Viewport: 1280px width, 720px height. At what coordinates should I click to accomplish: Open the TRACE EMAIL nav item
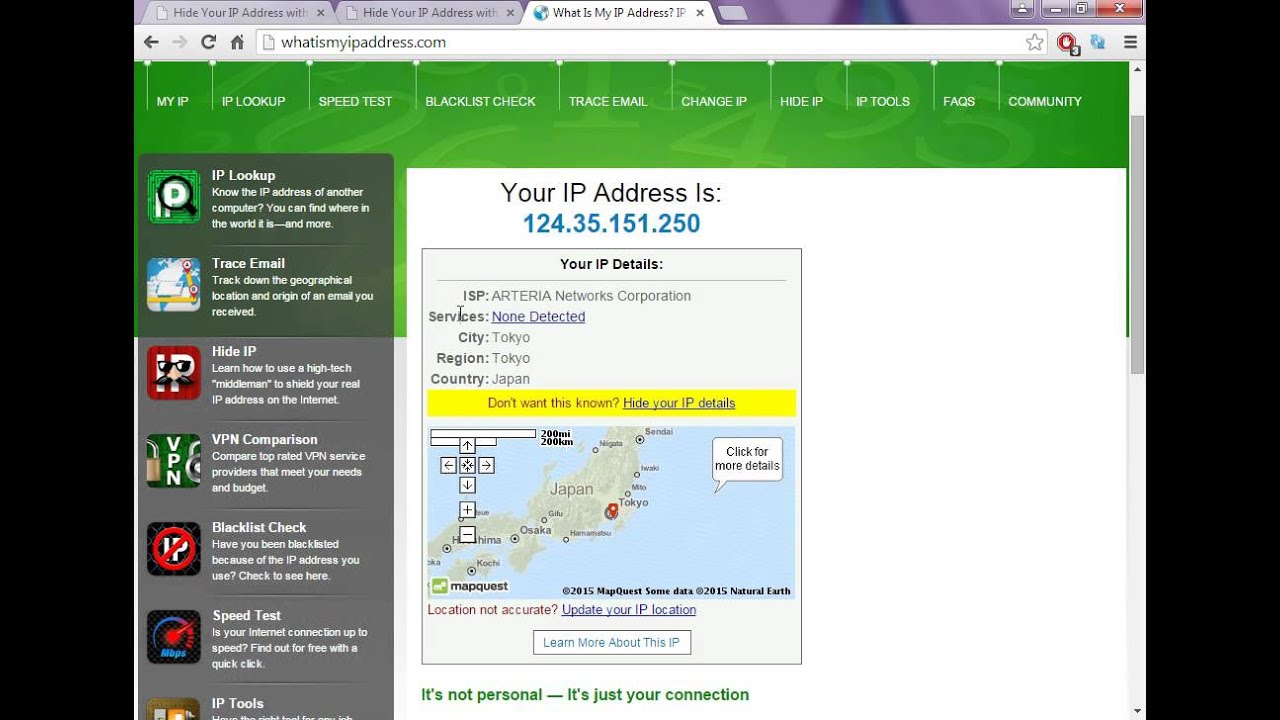click(x=608, y=101)
